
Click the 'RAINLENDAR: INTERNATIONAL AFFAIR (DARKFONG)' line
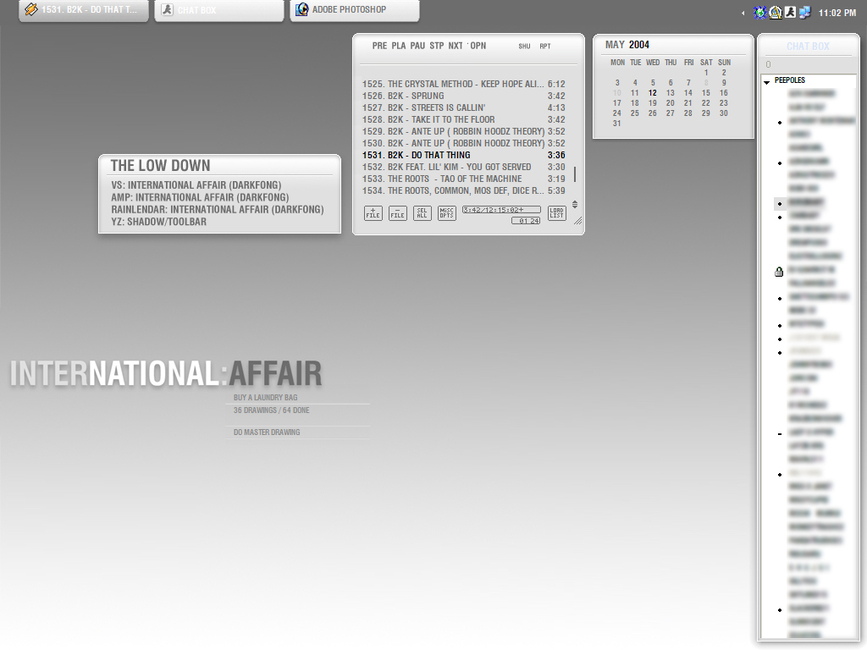tap(217, 209)
